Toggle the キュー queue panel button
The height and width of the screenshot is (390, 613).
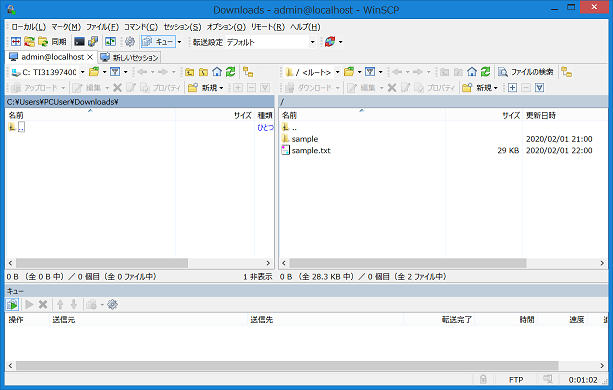pos(158,41)
